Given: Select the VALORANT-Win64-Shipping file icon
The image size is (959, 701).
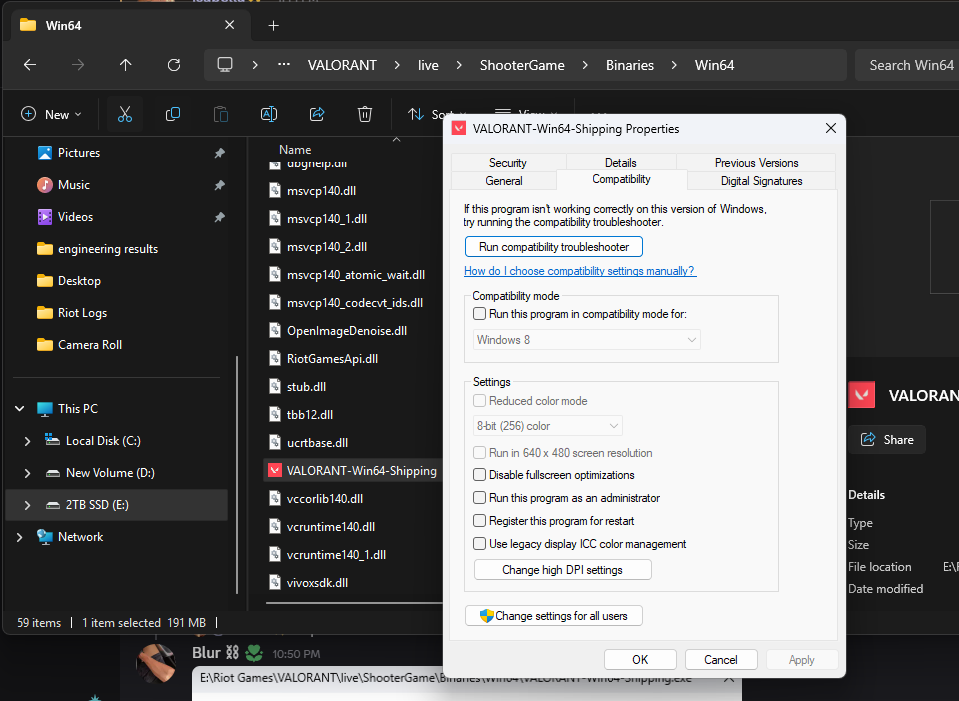Looking at the screenshot, I should (x=275, y=470).
